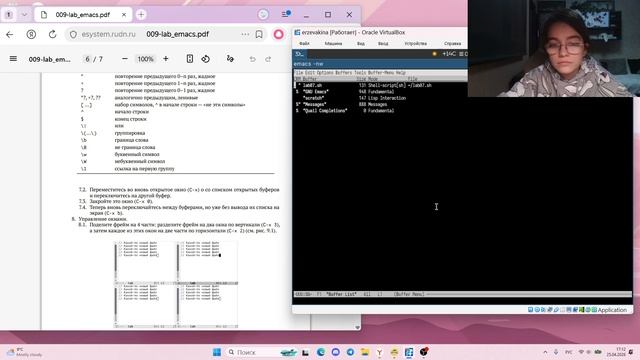
Task: Open the Ввод menu in VirtualBox
Action: pos(383,43)
